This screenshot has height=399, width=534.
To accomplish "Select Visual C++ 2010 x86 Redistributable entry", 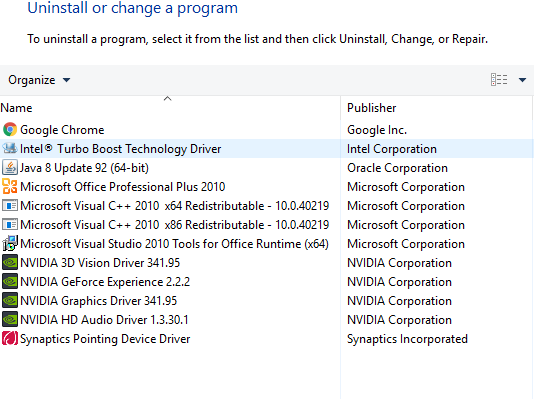I will (x=175, y=225).
